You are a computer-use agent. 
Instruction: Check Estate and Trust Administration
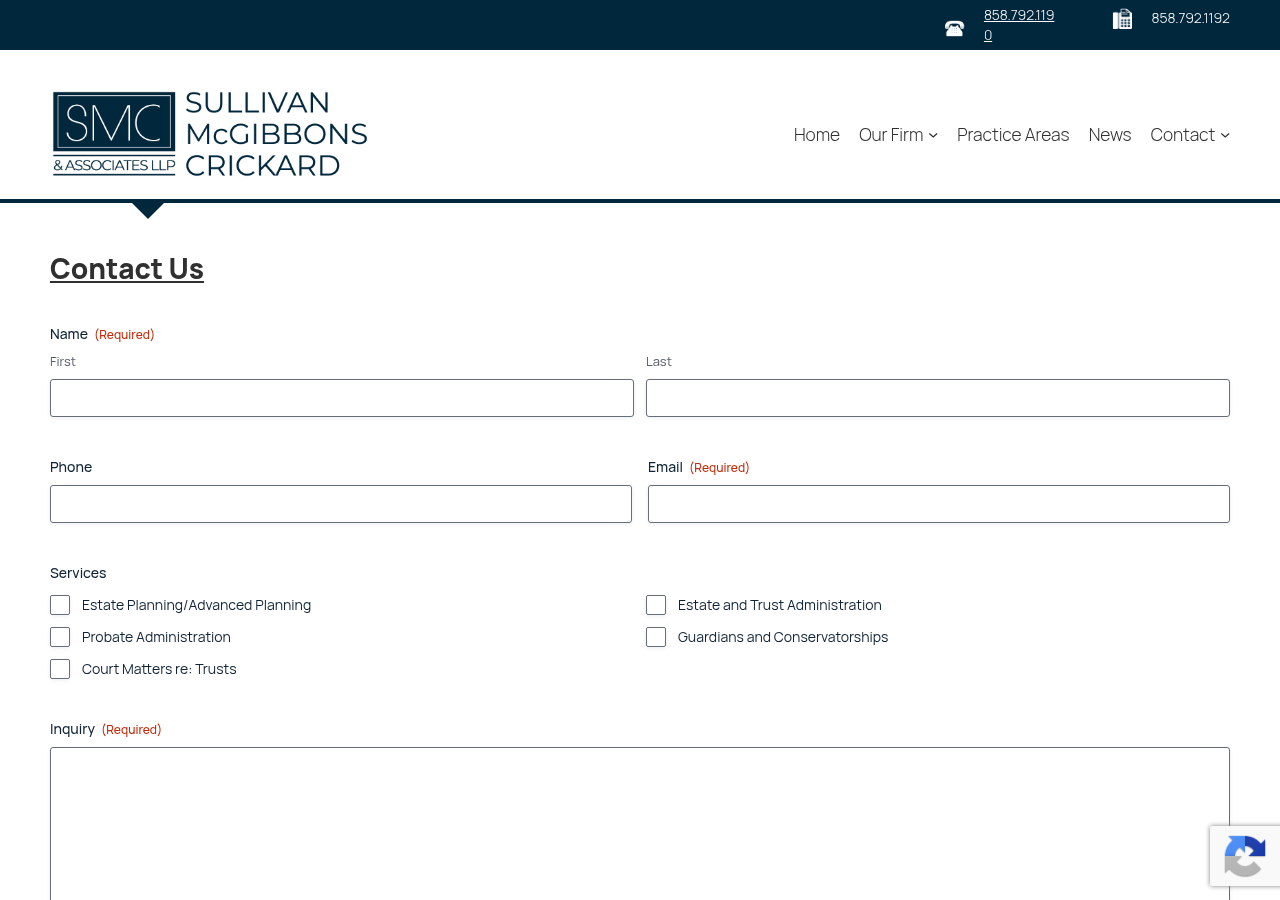coord(656,605)
